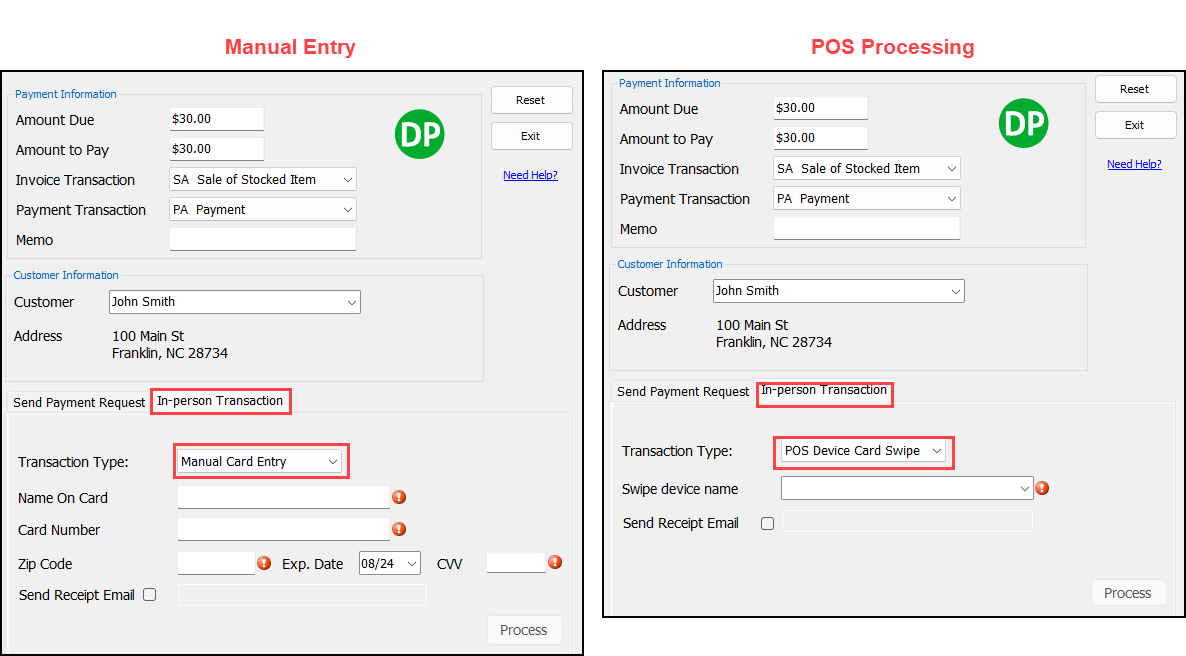Click the DP logo in POS Processing panel

pos(1023,123)
